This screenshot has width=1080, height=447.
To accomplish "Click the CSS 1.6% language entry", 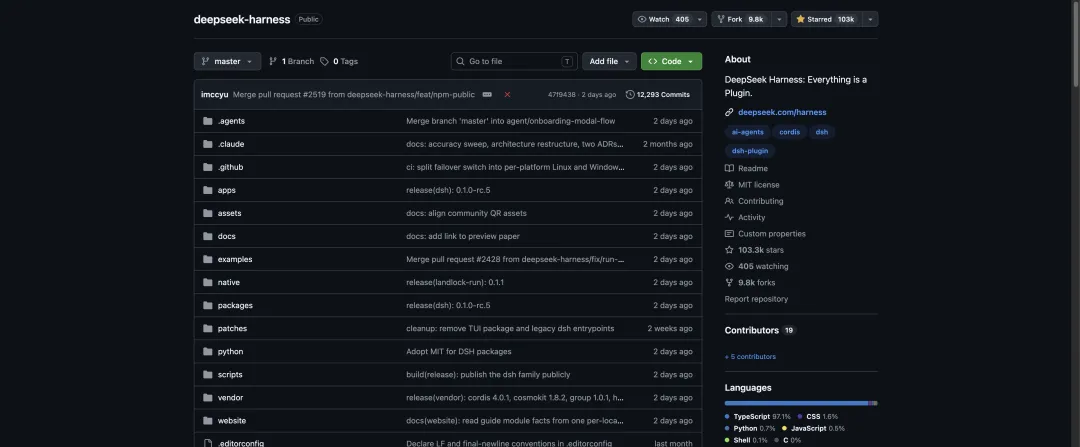I will pos(818,417).
